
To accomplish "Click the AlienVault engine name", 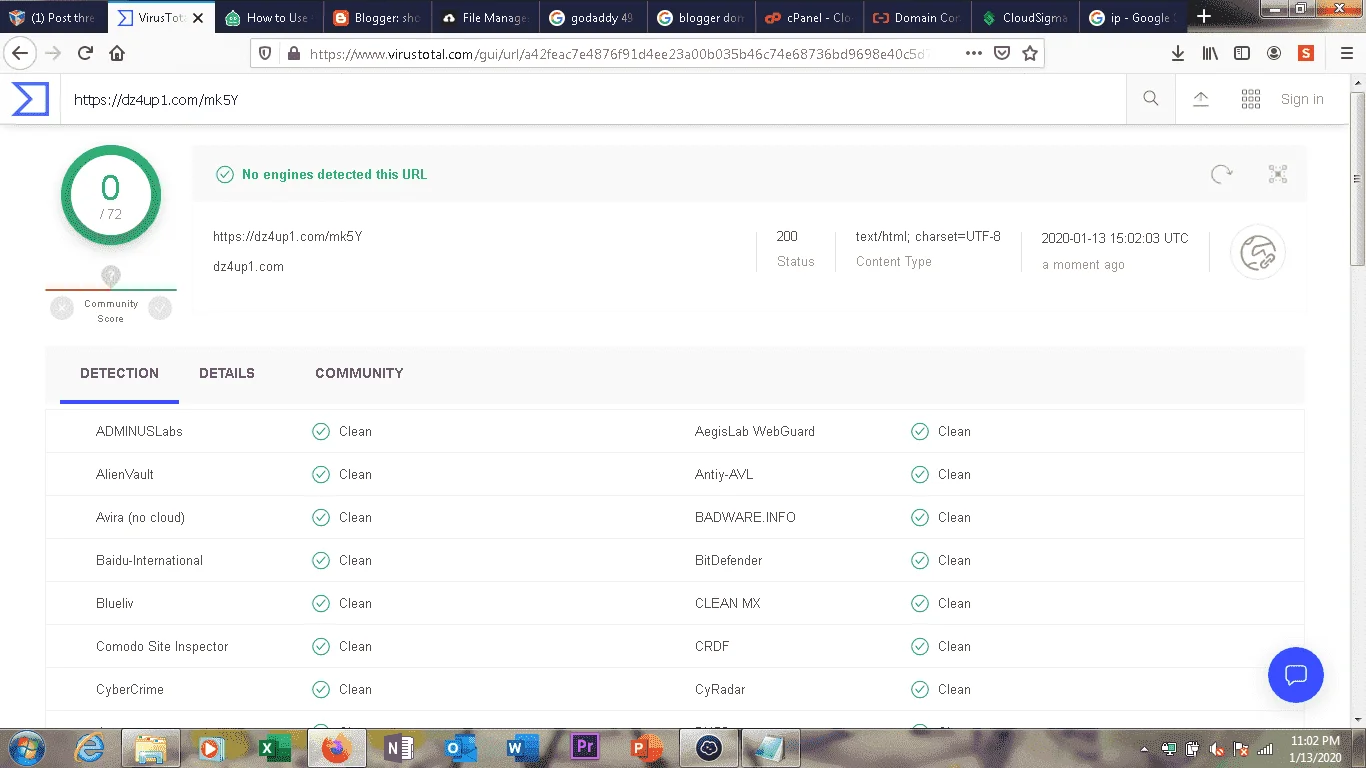I will [x=125, y=474].
